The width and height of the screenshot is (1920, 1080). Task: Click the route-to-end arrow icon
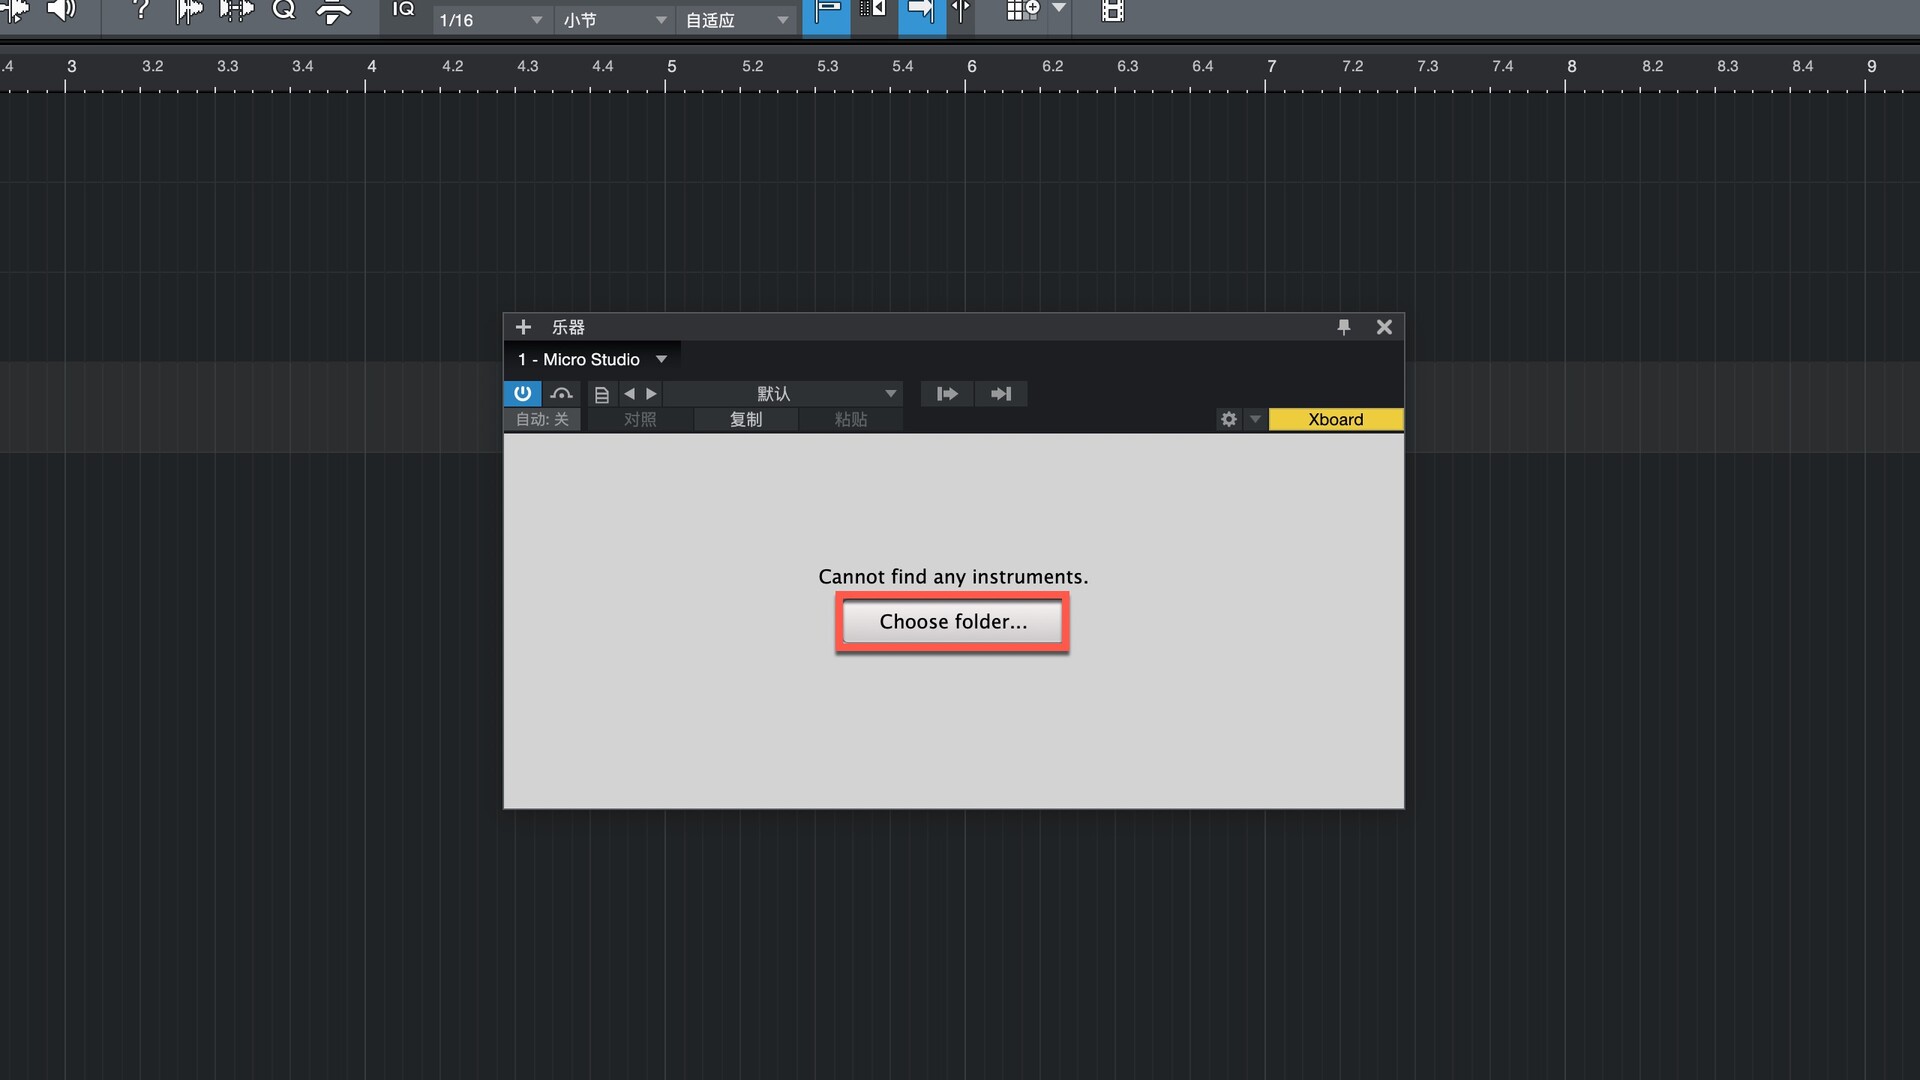click(x=1000, y=394)
